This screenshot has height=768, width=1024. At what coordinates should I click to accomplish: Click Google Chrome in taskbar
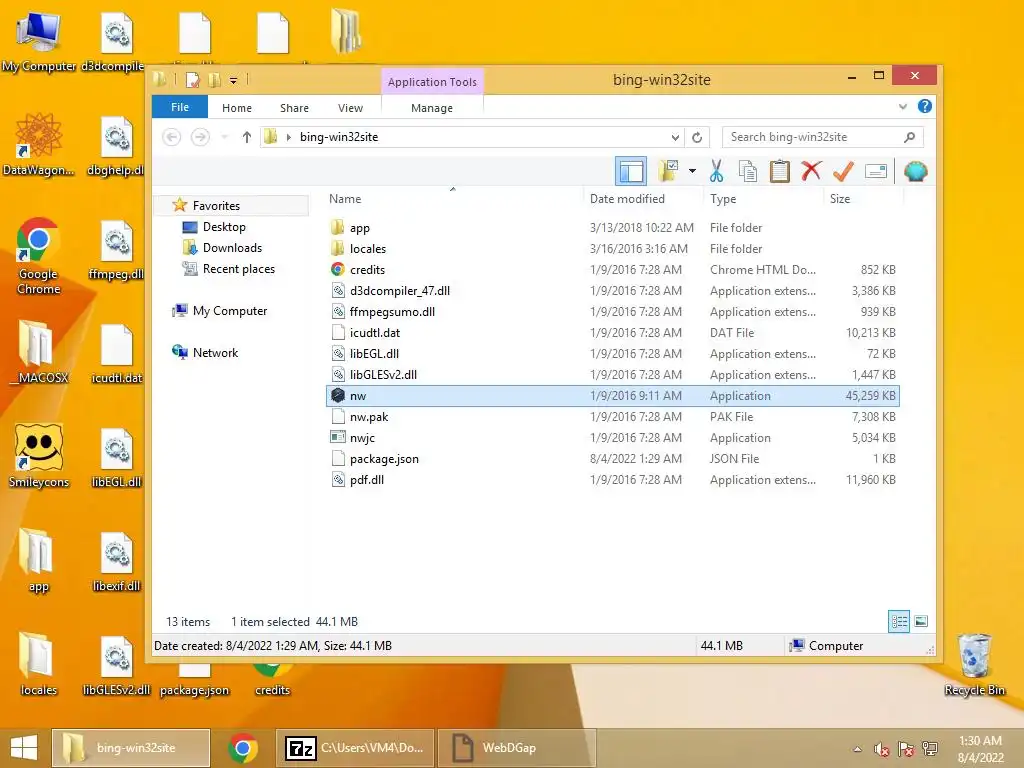(243, 748)
